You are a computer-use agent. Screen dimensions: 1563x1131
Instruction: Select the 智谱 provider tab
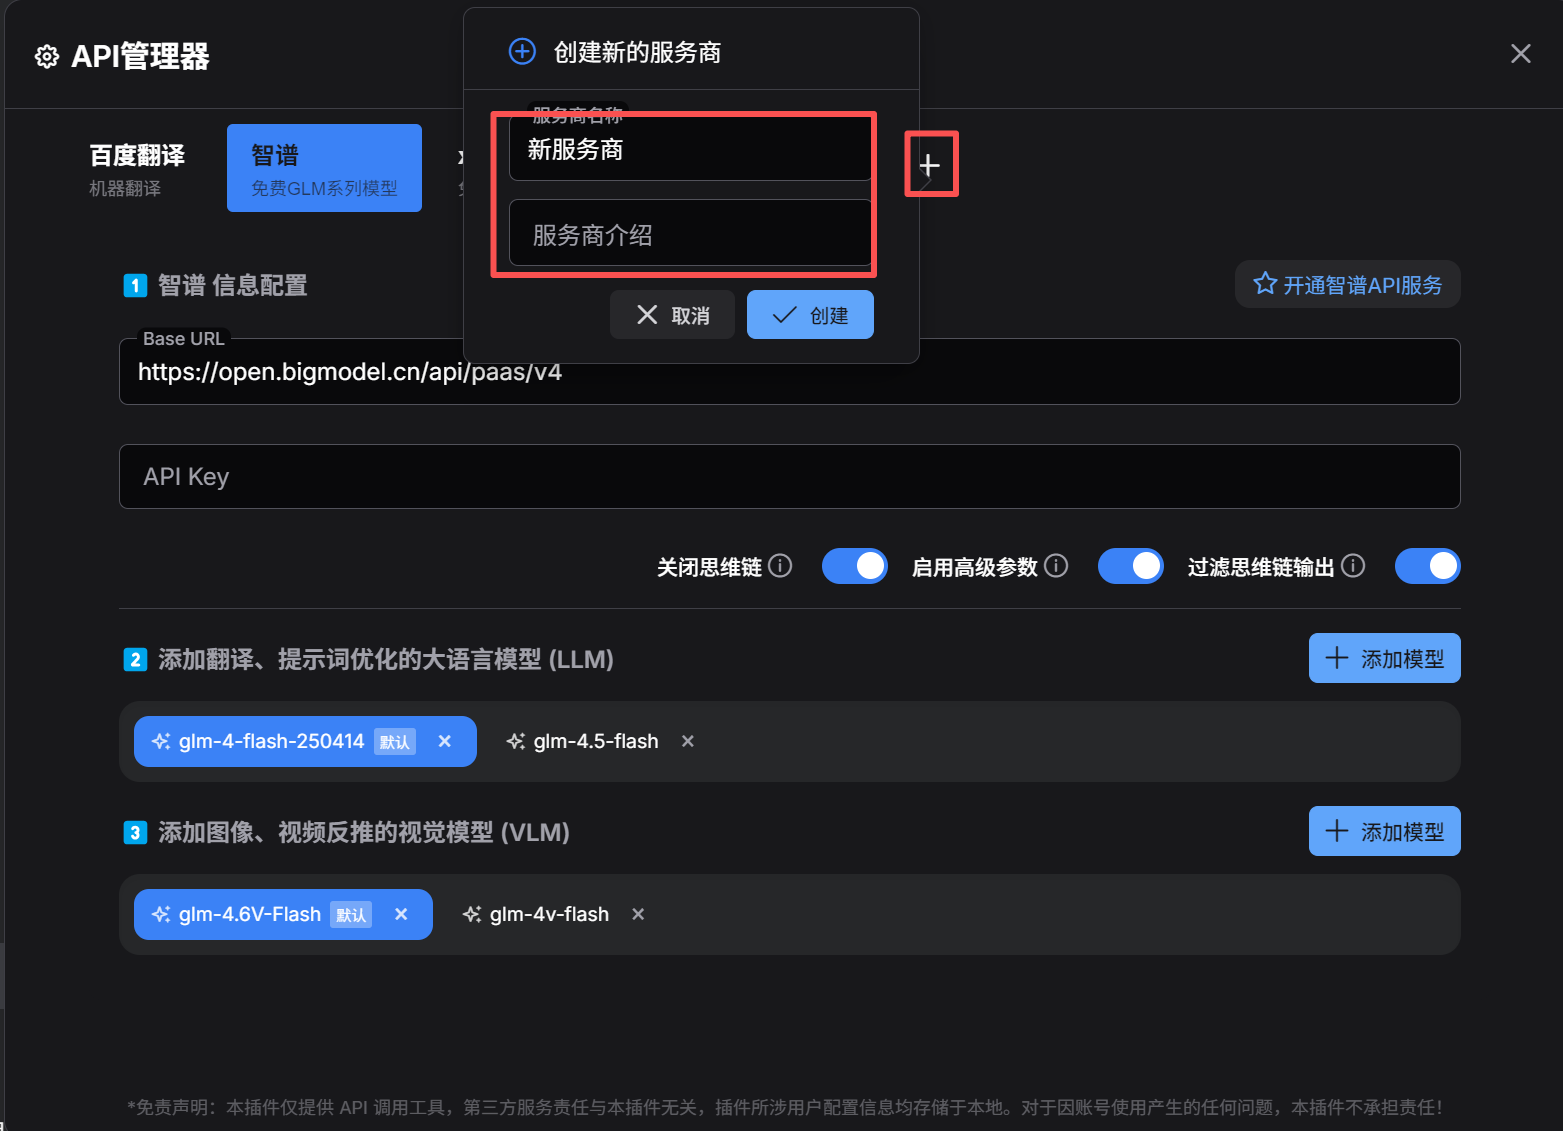[324, 168]
